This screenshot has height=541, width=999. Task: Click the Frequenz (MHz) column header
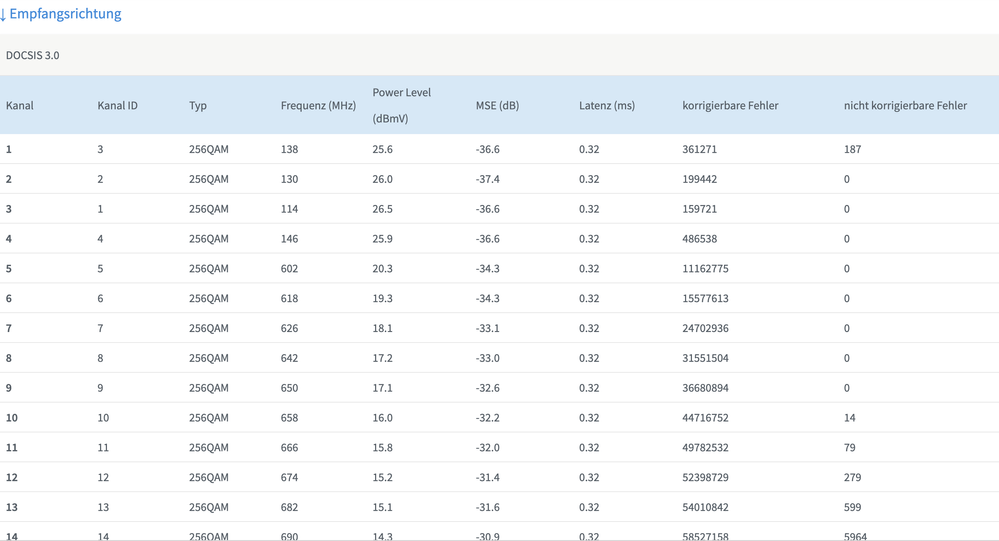coord(318,105)
